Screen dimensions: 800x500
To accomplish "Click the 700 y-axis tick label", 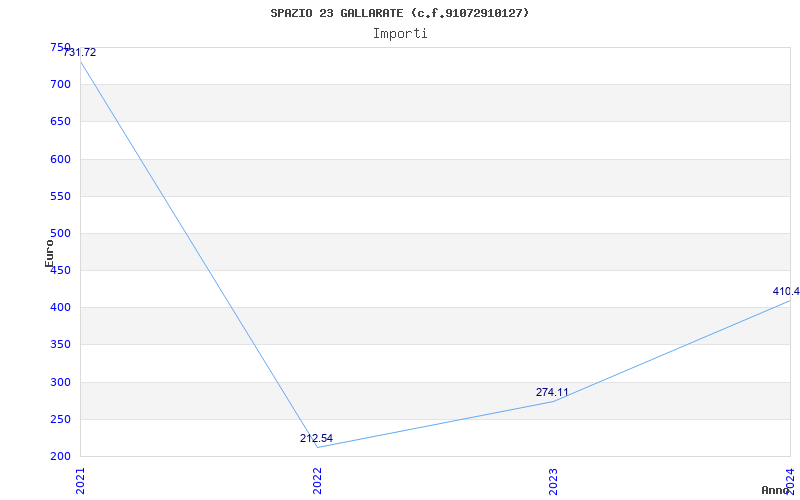I will click(x=60, y=85).
